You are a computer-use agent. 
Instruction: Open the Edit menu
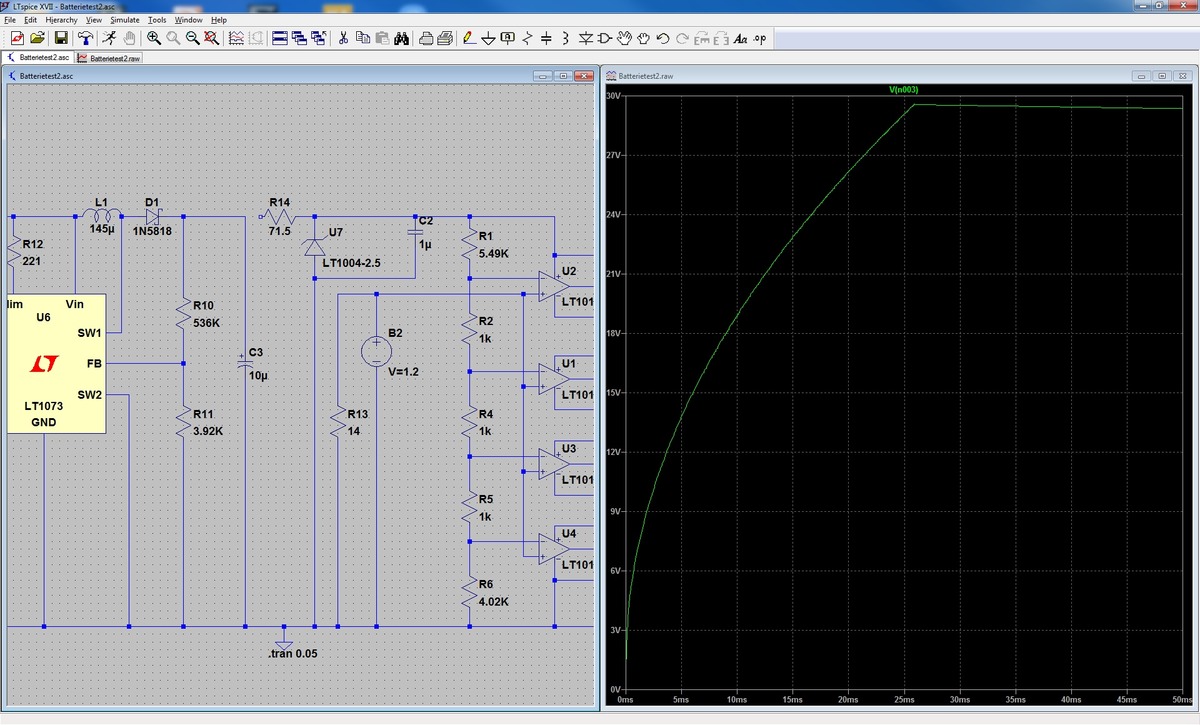pos(31,20)
